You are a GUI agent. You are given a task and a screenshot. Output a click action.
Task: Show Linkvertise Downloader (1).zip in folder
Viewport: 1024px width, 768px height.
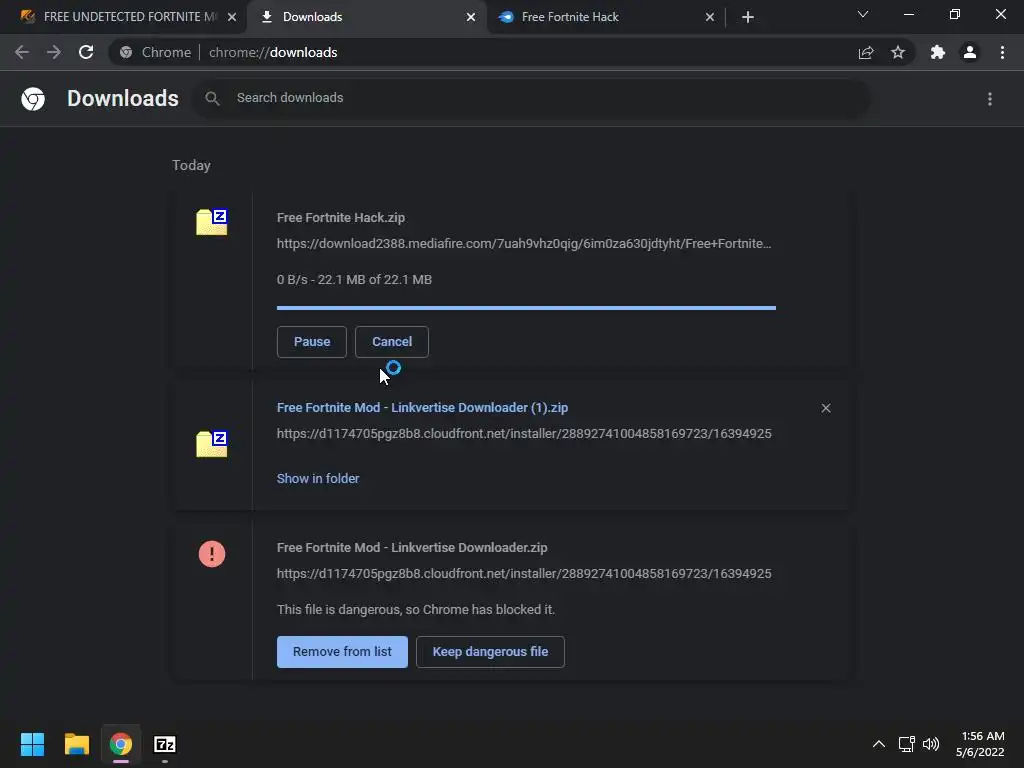click(318, 479)
